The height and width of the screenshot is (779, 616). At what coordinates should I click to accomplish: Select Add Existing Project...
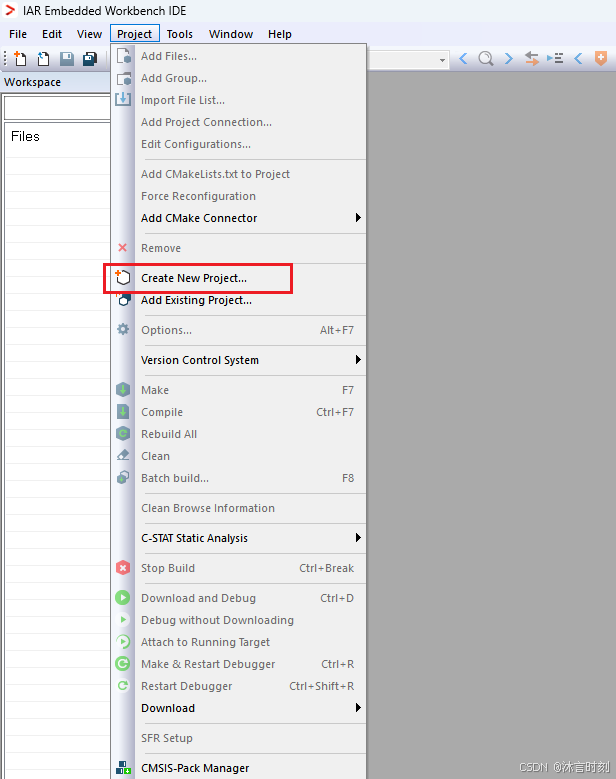click(239, 300)
